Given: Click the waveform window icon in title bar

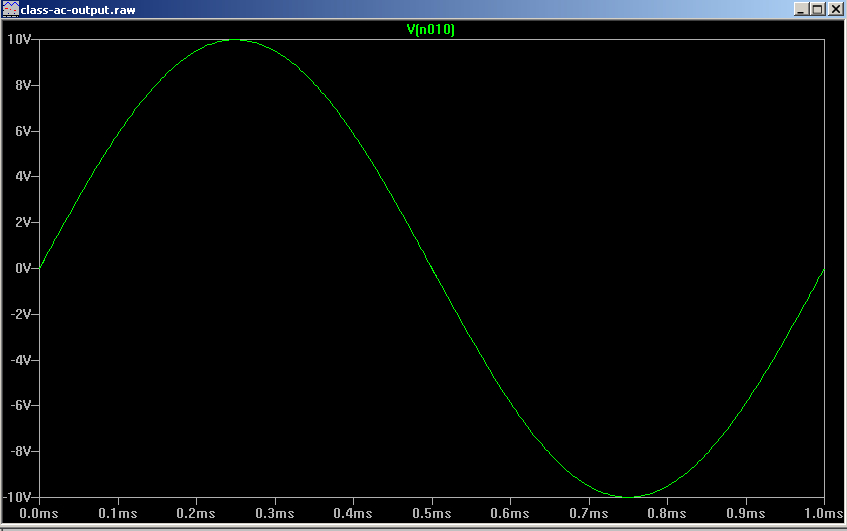Looking at the screenshot, I should [10, 9].
